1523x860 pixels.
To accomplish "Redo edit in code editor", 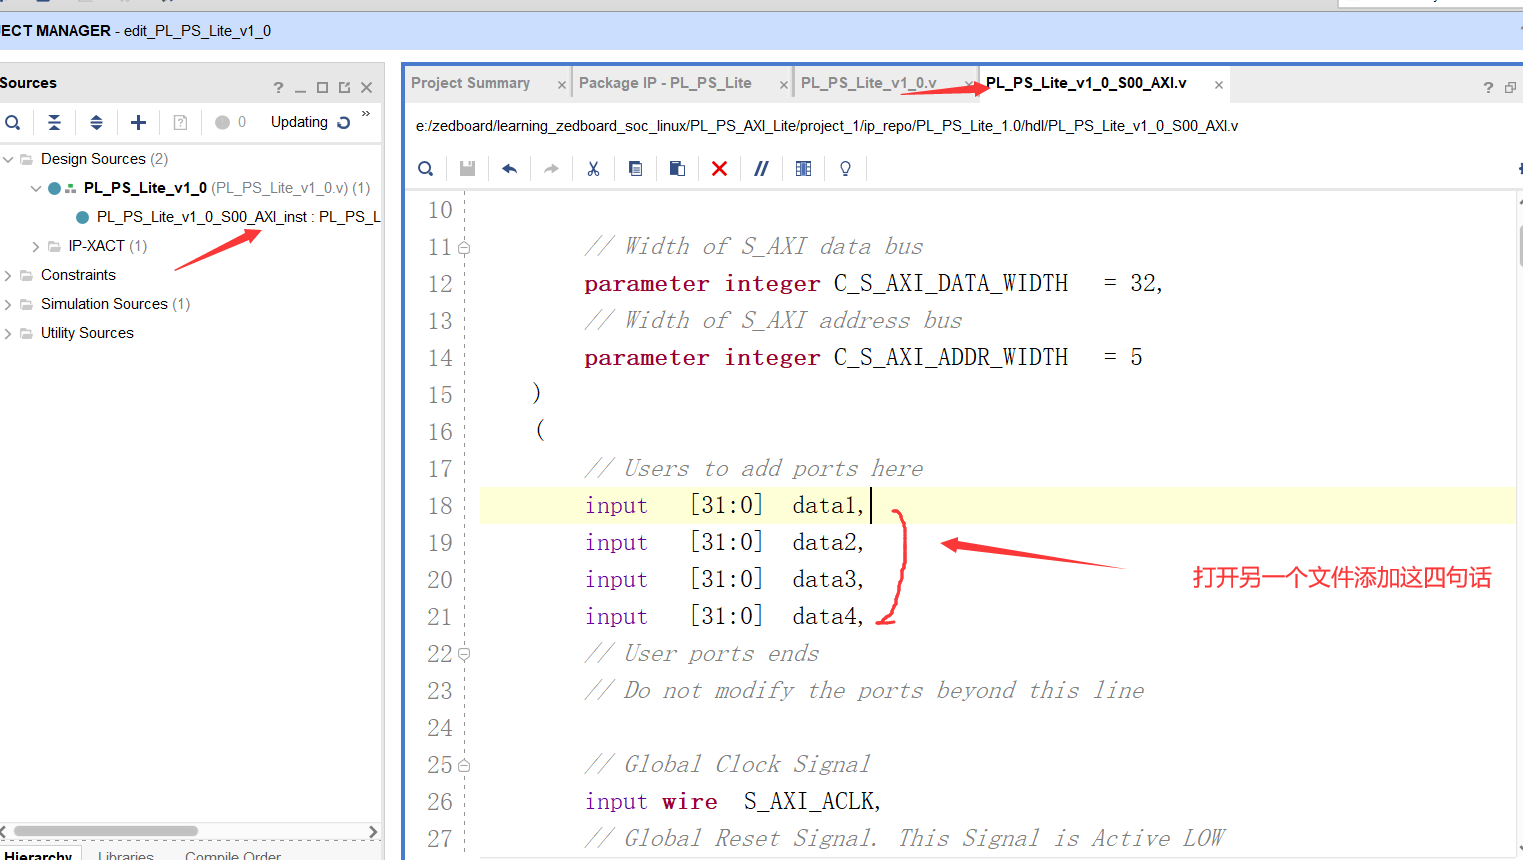I will pyautogui.click(x=551, y=168).
